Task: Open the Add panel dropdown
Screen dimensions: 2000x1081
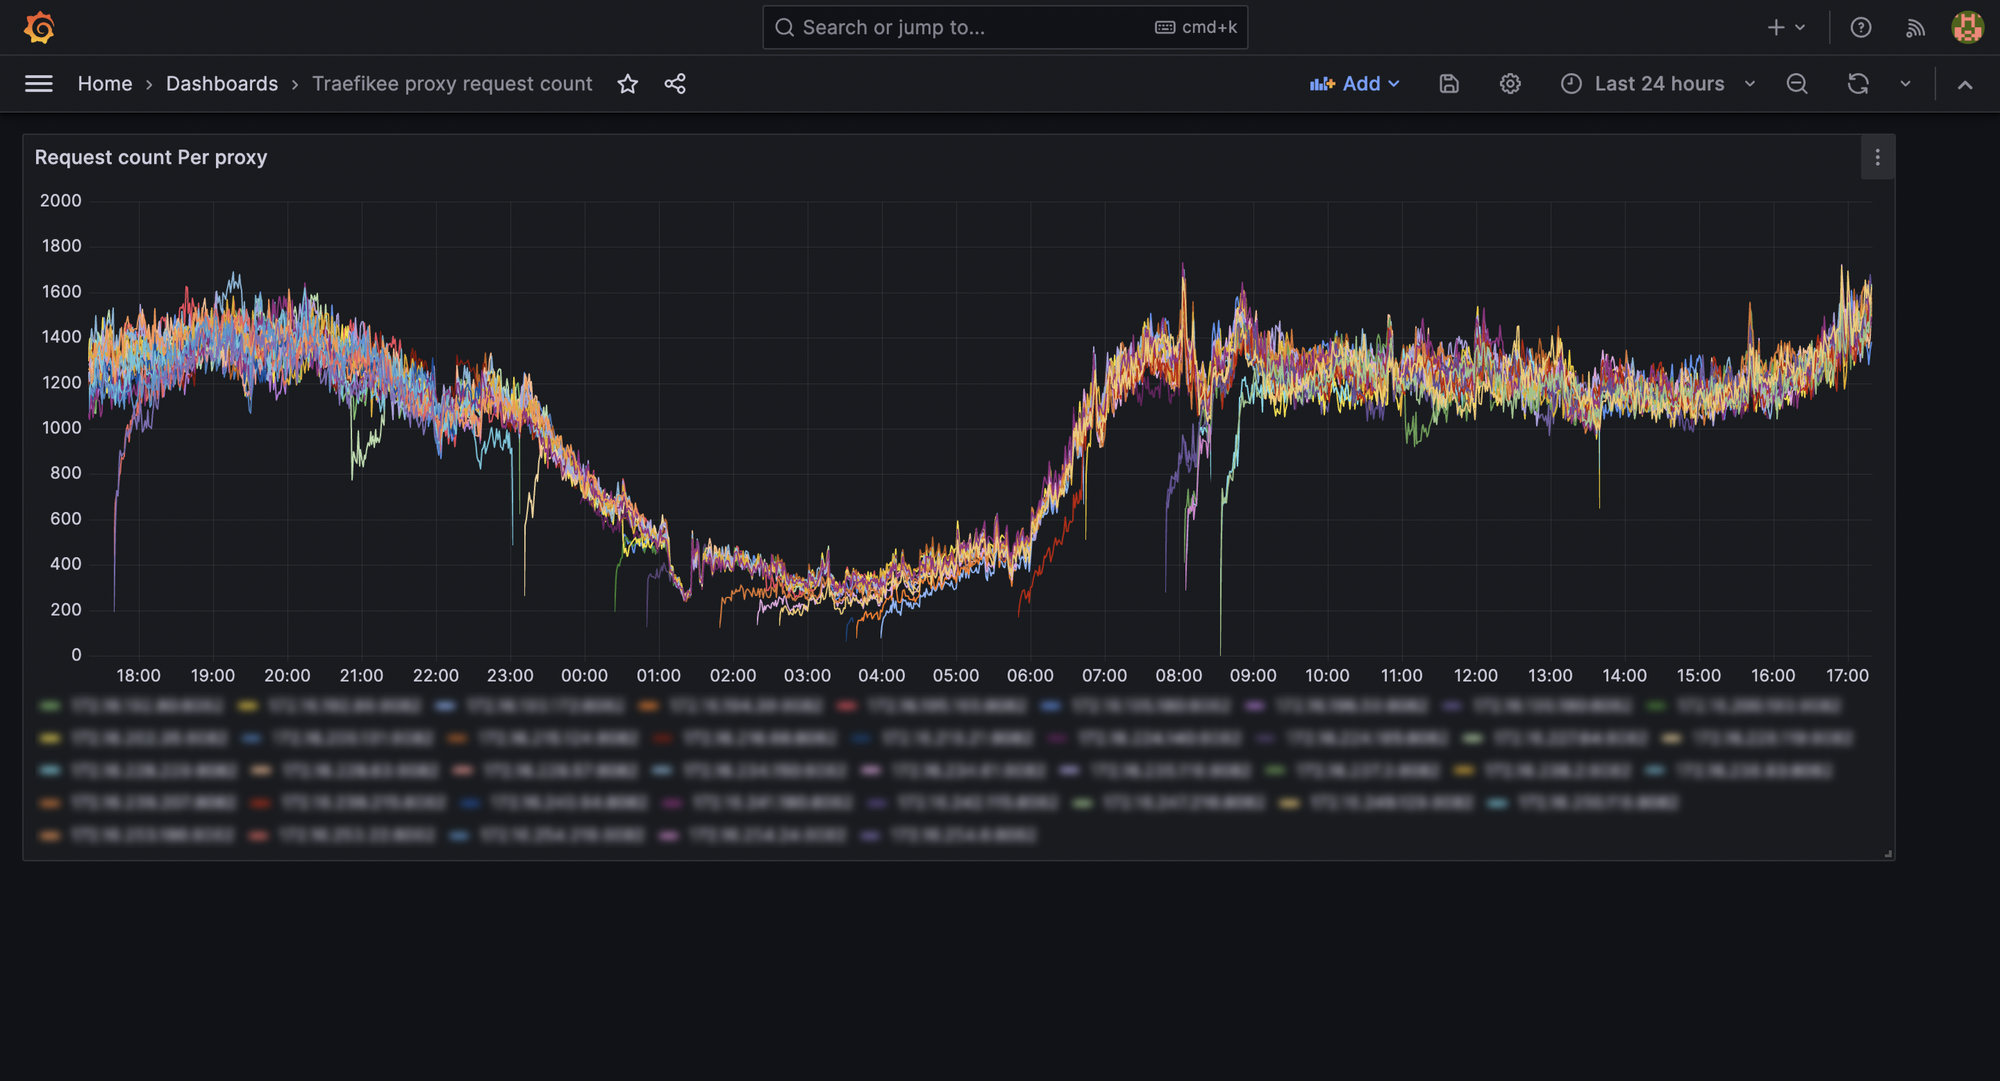Action: pos(1355,83)
